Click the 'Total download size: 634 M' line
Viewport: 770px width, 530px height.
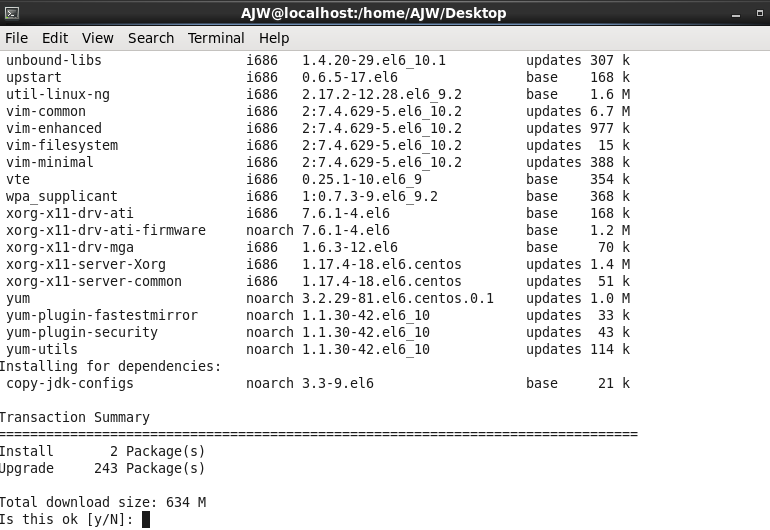tap(103, 502)
